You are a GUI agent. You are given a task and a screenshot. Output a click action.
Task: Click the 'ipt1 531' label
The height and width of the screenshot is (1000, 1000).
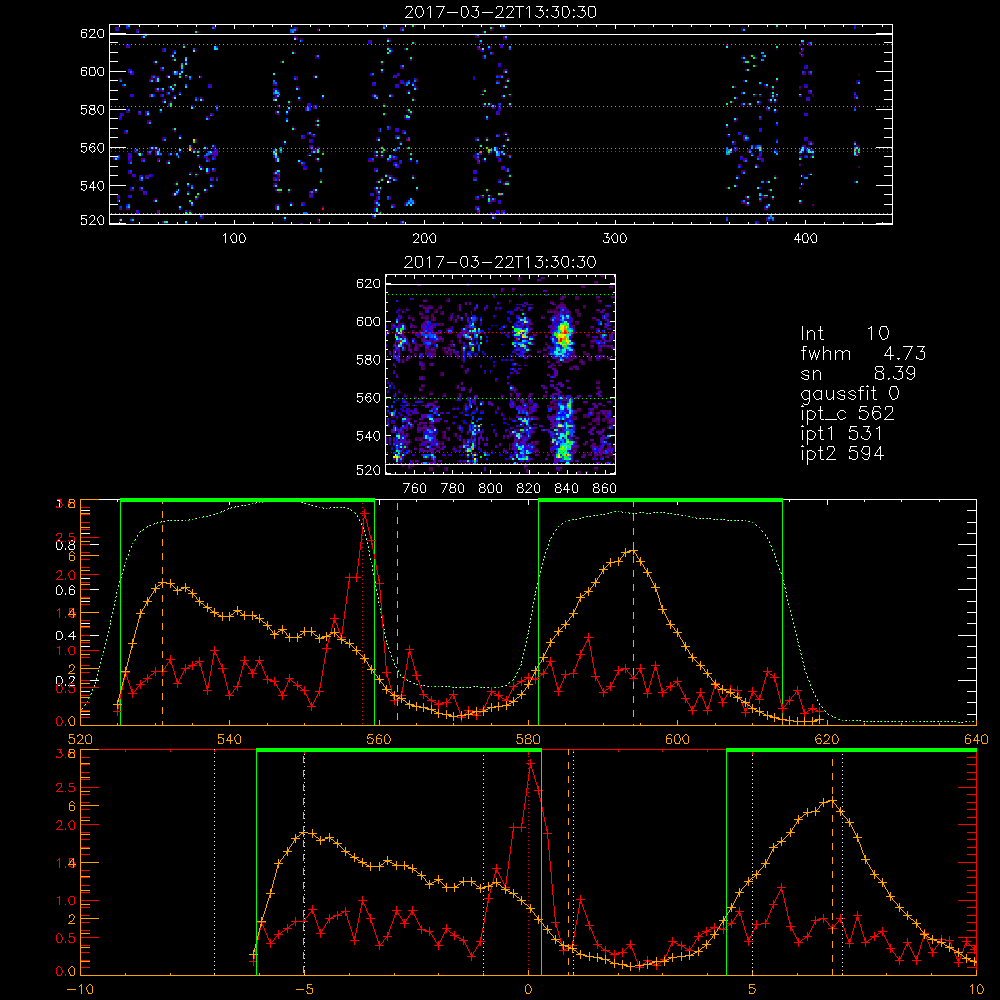click(x=841, y=434)
